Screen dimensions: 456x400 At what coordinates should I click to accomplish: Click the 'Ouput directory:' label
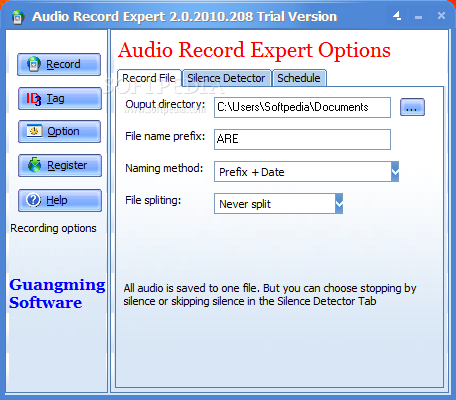pos(165,105)
